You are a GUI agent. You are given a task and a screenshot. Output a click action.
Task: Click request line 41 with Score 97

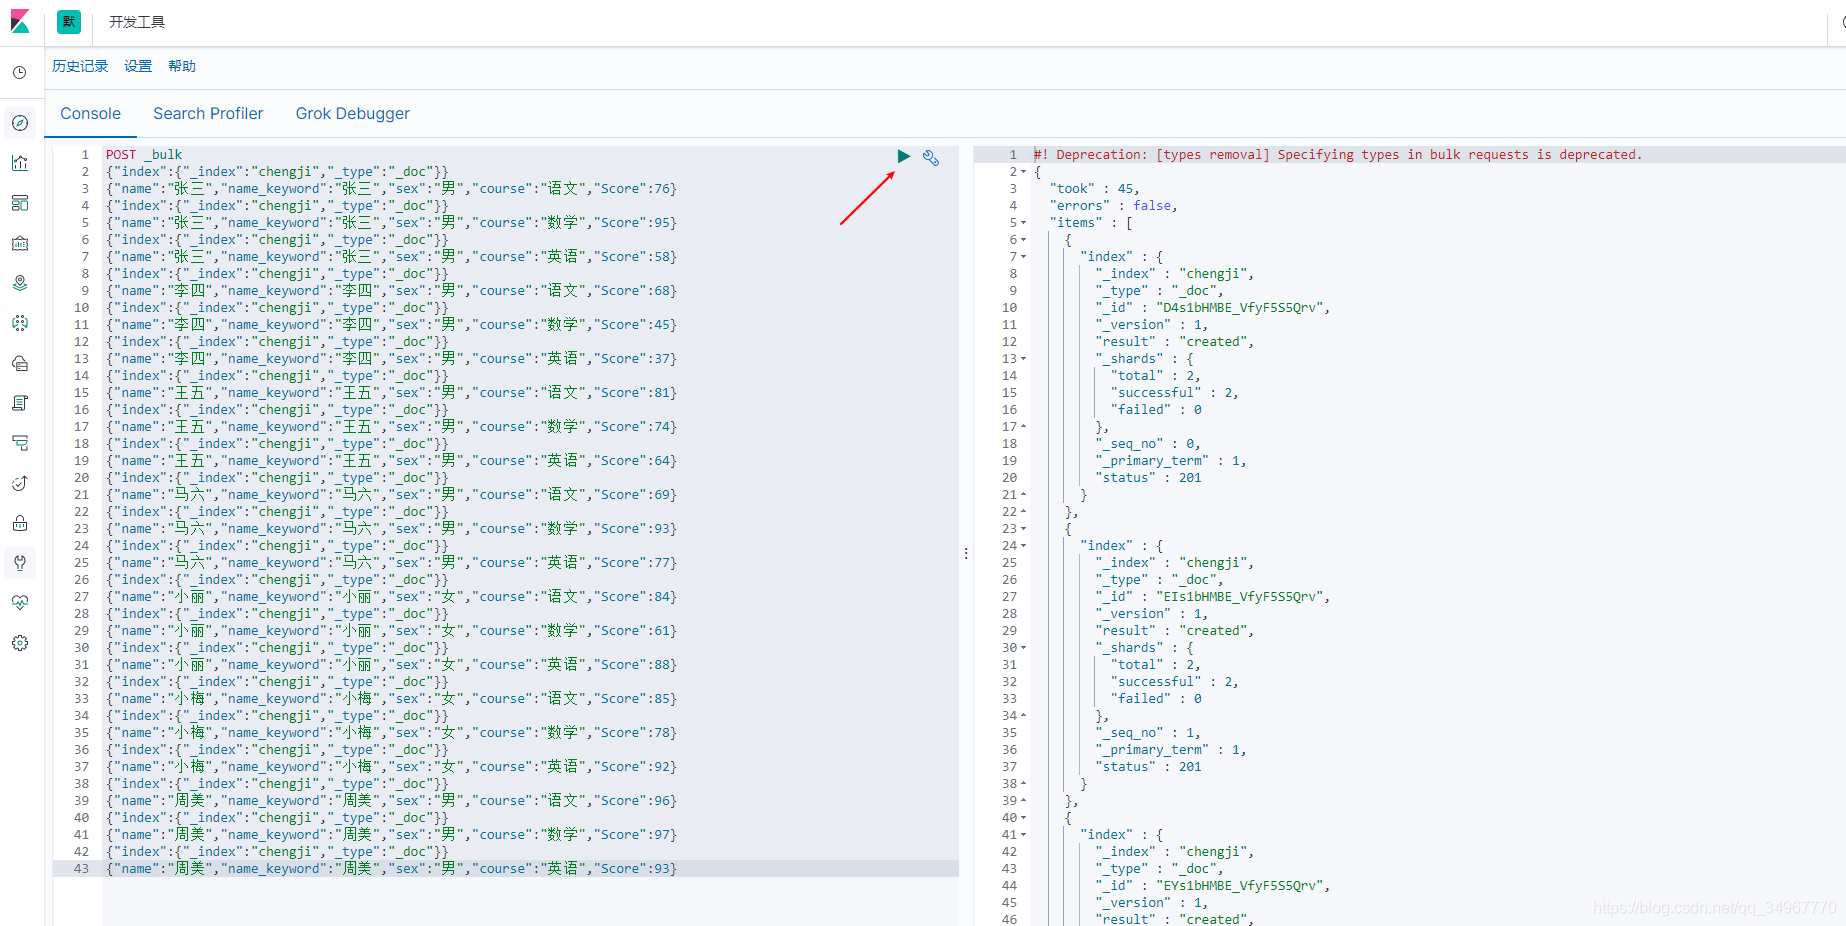[391, 835]
